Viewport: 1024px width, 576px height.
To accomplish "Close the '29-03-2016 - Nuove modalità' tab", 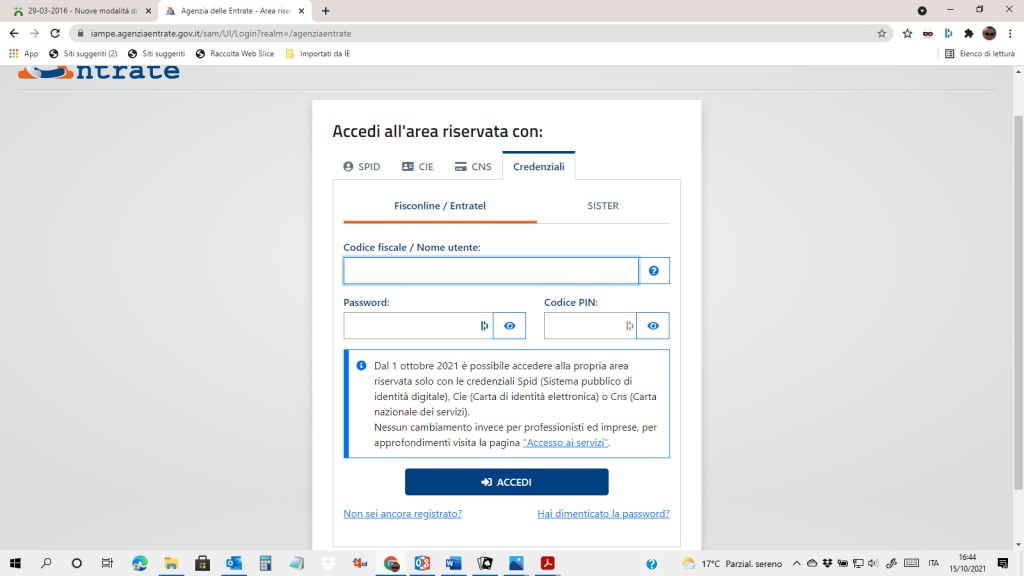I will (148, 10).
